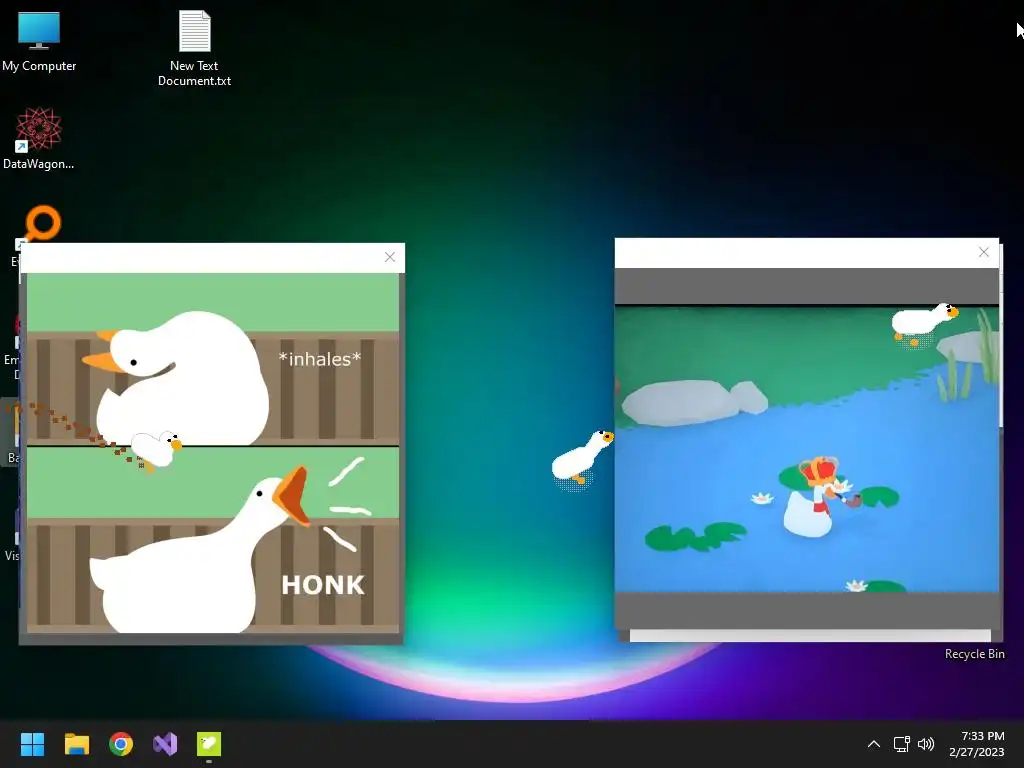Click the HONK goose meme image

click(213, 453)
